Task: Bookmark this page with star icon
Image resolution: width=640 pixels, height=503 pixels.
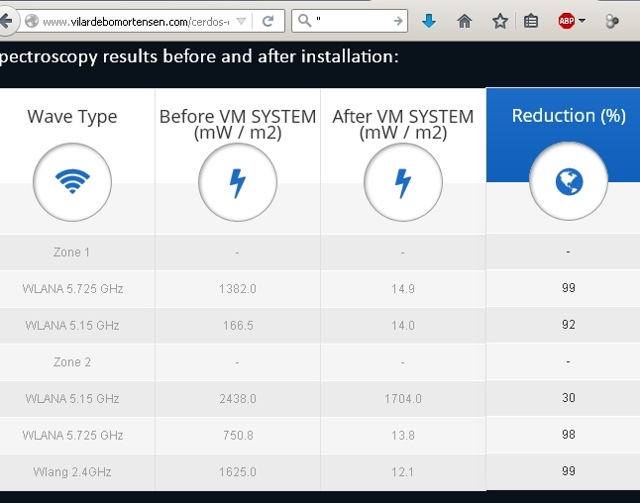Action: pyautogui.click(x=500, y=21)
